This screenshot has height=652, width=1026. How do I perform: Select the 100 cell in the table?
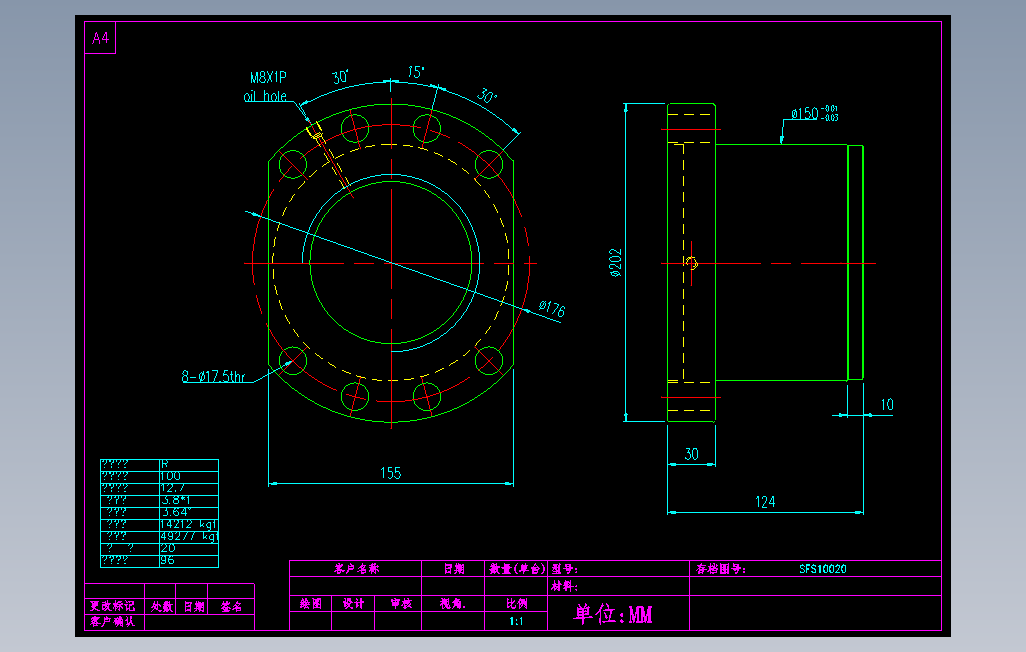pyautogui.click(x=188, y=477)
